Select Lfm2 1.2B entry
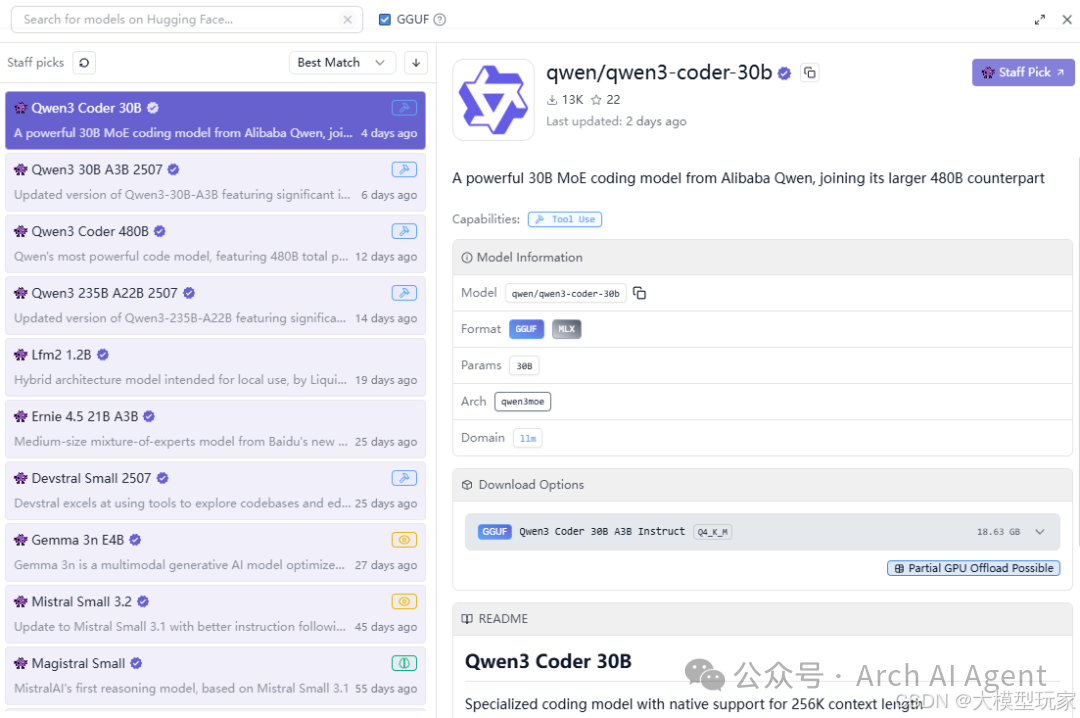 point(215,367)
